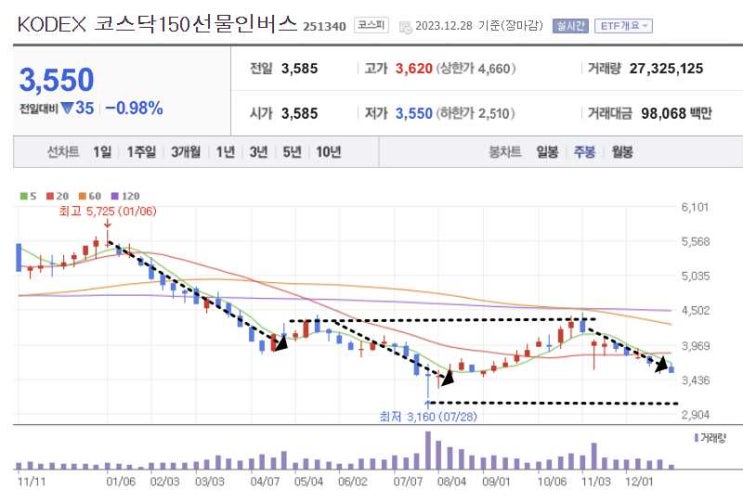The height and width of the screenshot is (502, 743).
Task: Click the 거래대금 value 98,068 백만
Action: 676,114
